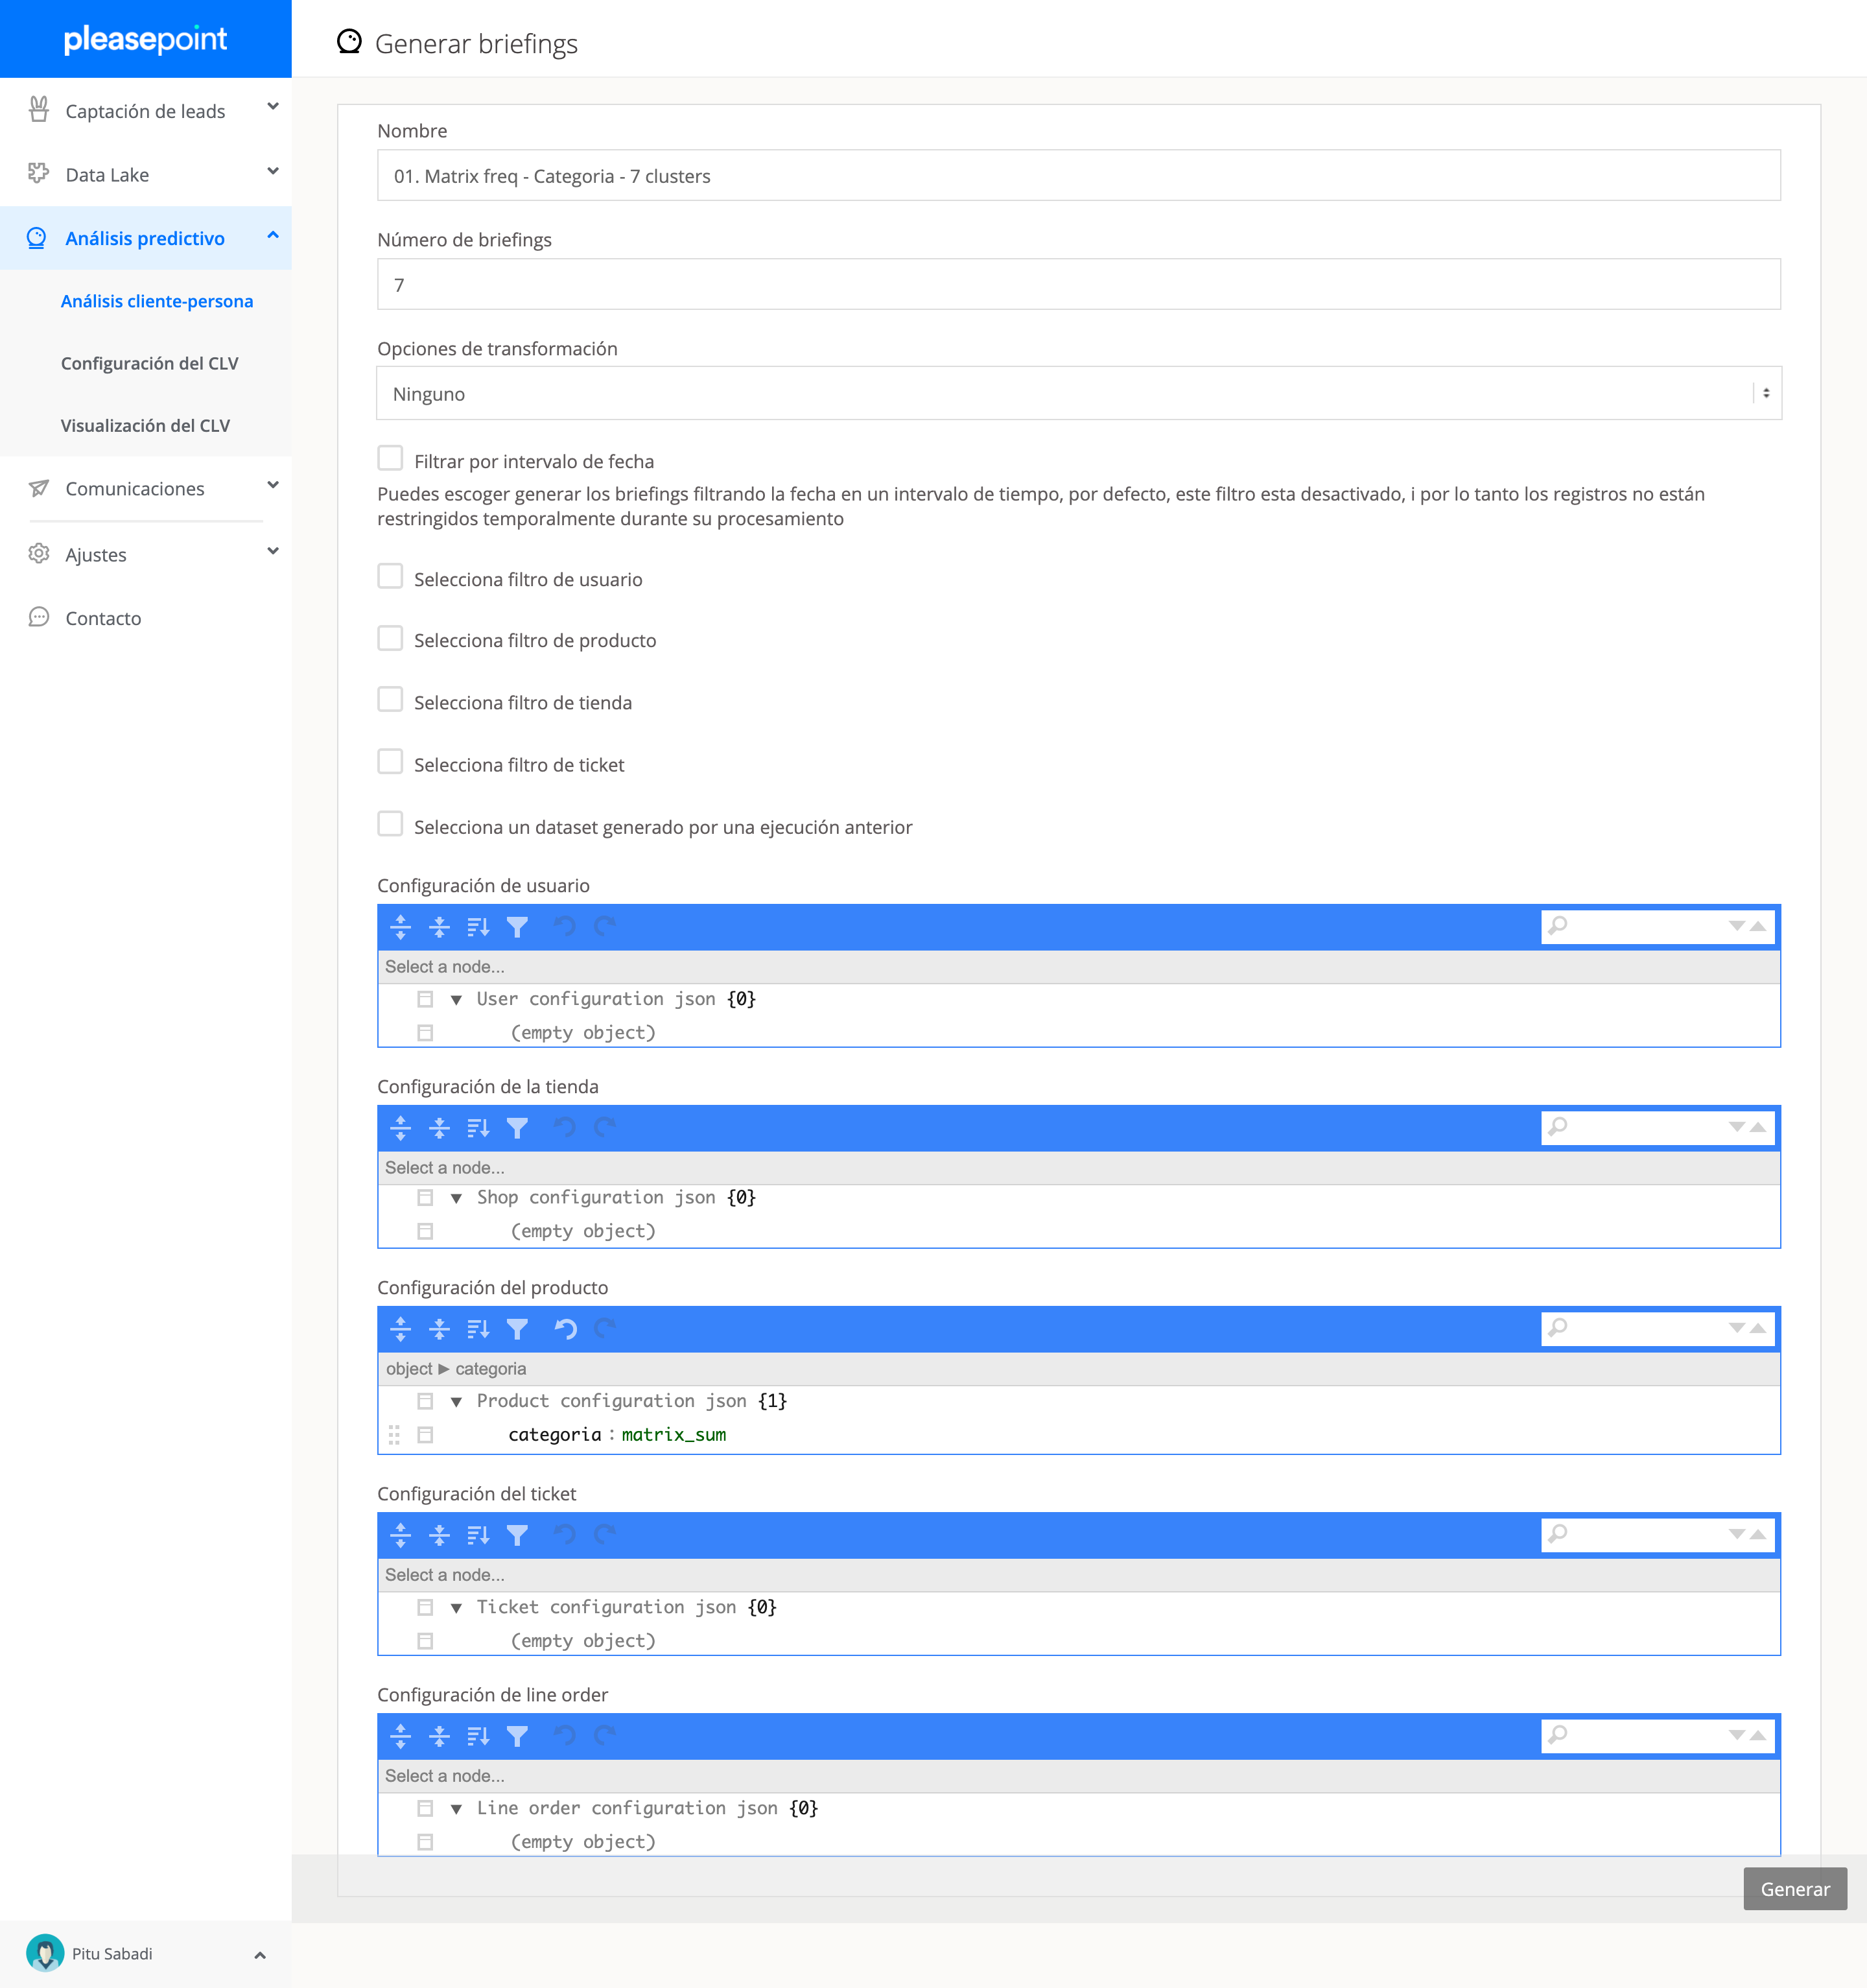Viewport: 1867px width, 1988px height.
Task: Collapse Product configuration json tree node
Action: (456, 1401)
